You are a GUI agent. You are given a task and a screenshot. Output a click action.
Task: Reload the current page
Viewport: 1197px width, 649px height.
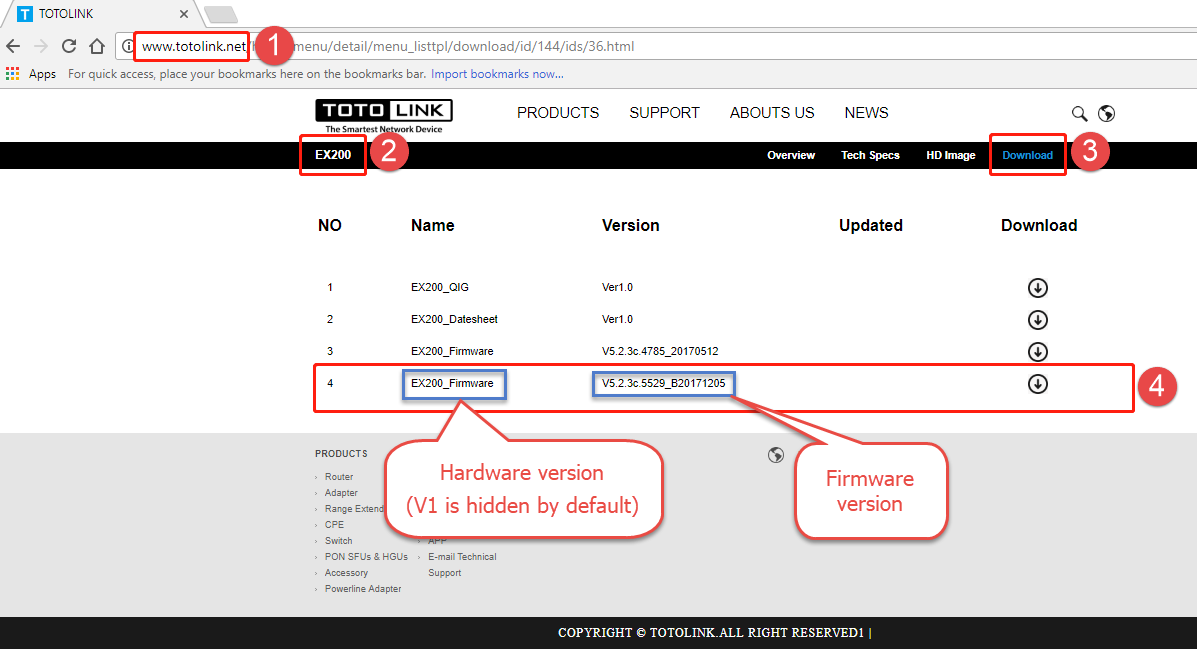point(69,47)
